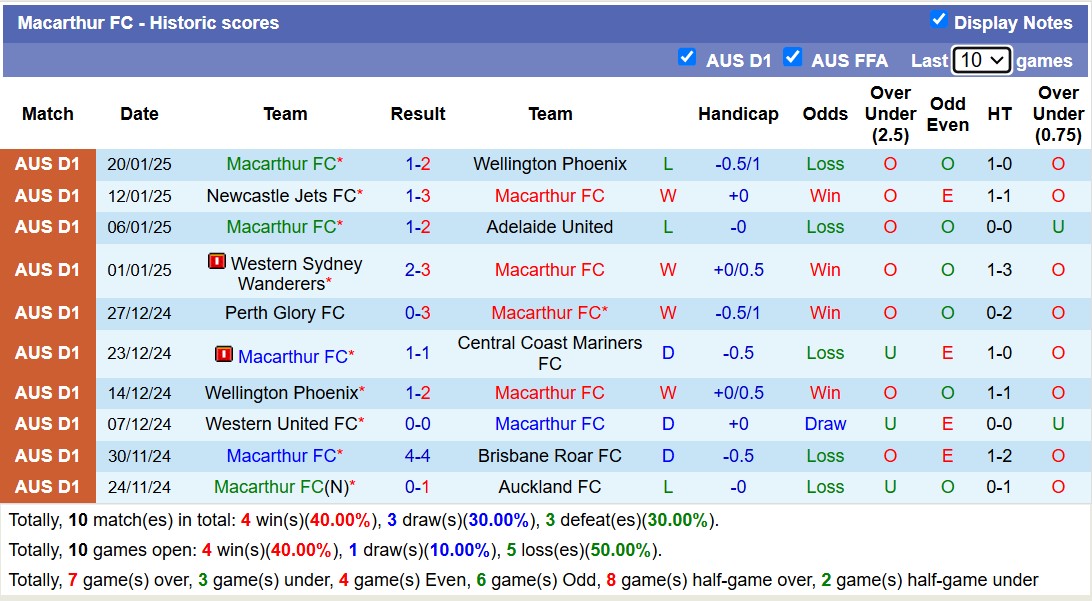Select Macarthur FC link in 12/01/25 row
This screenshot has height=601, width=1092.
point(549,196)
